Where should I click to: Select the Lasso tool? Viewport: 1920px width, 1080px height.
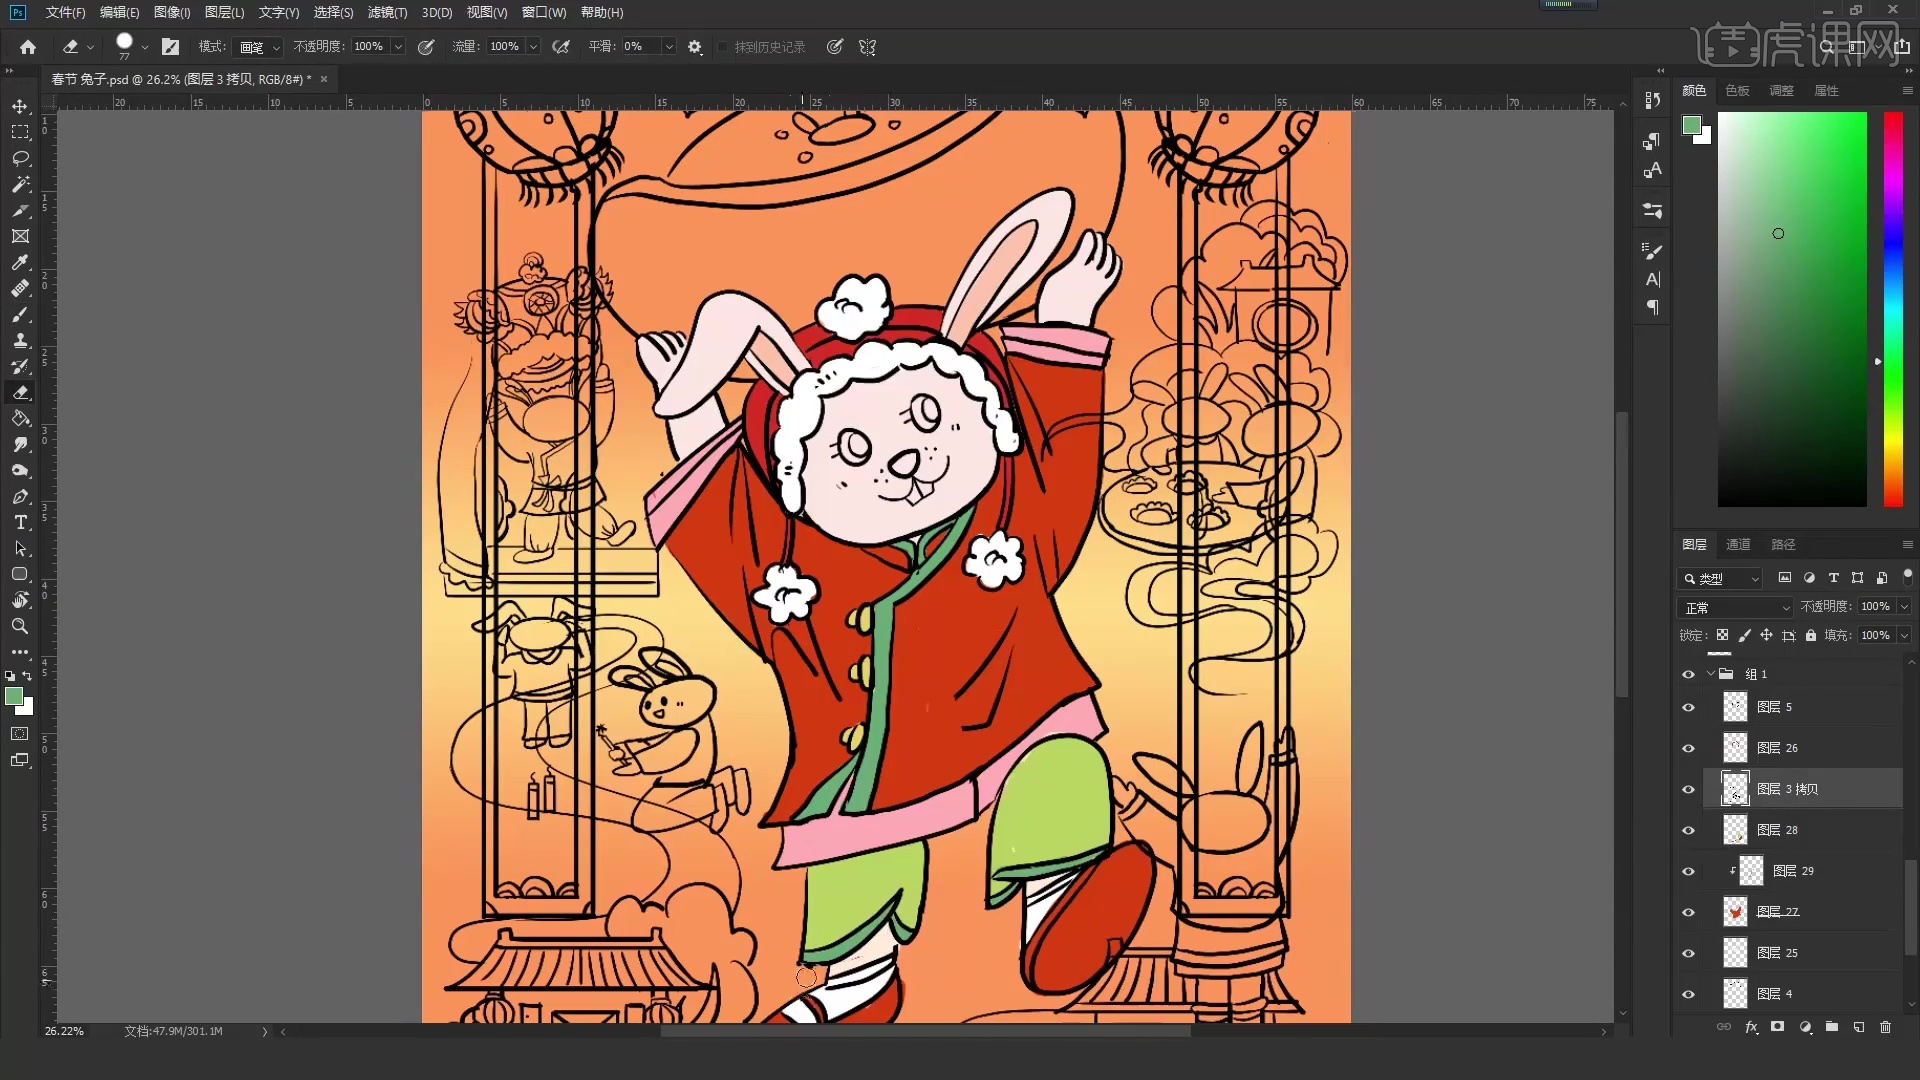tap(20, 158)
